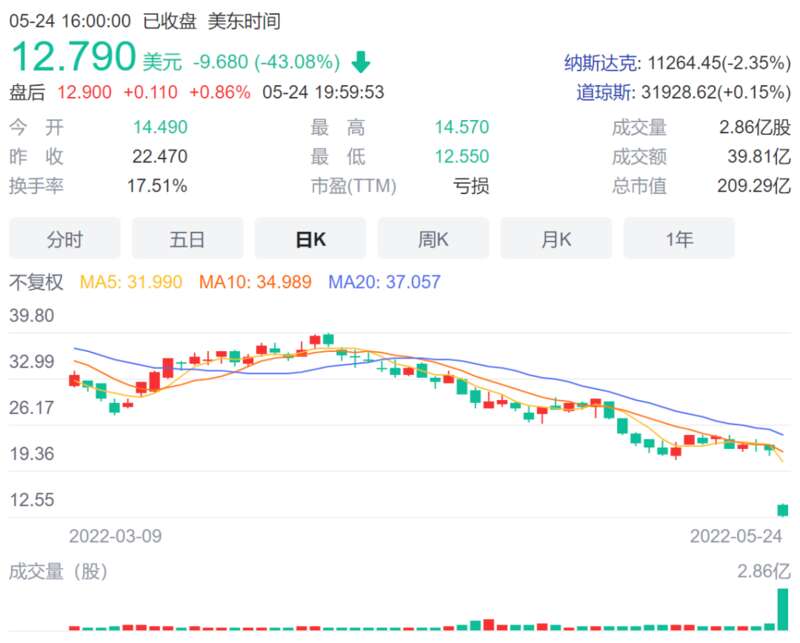Viewport: 800px width, 643px height.
Task: Click the 2.86亿 volume axis label
Action: [764, 572]
